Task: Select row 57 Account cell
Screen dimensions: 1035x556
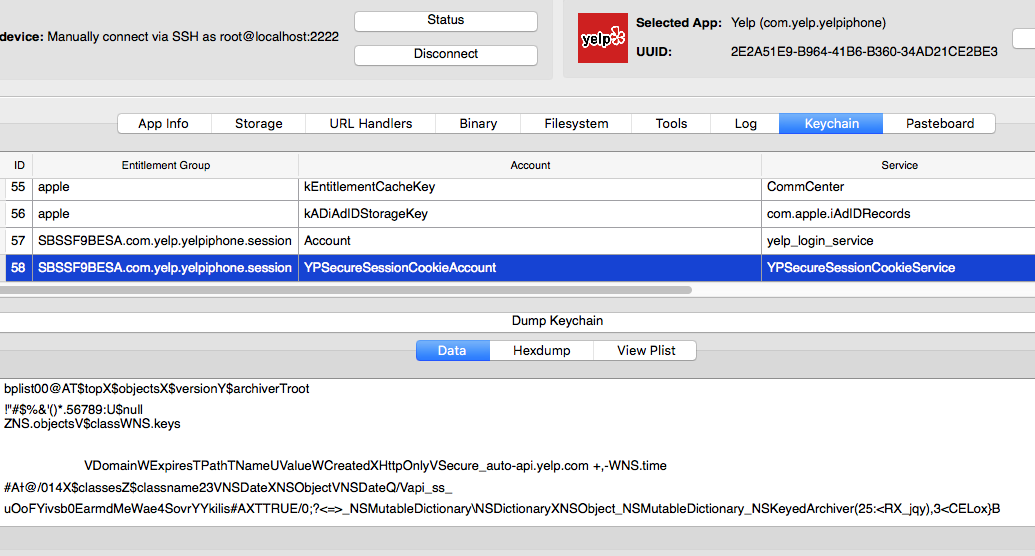Action: coord(530,241)
